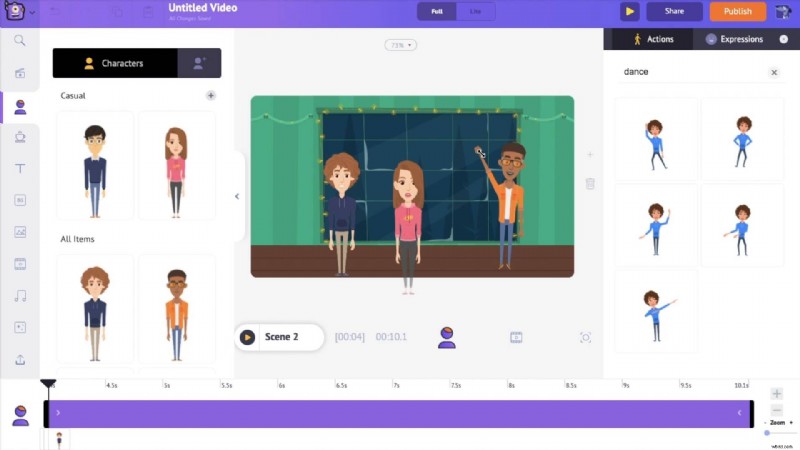Select orange jacket man in All Items
800x450 pixels.
[177, 309]
